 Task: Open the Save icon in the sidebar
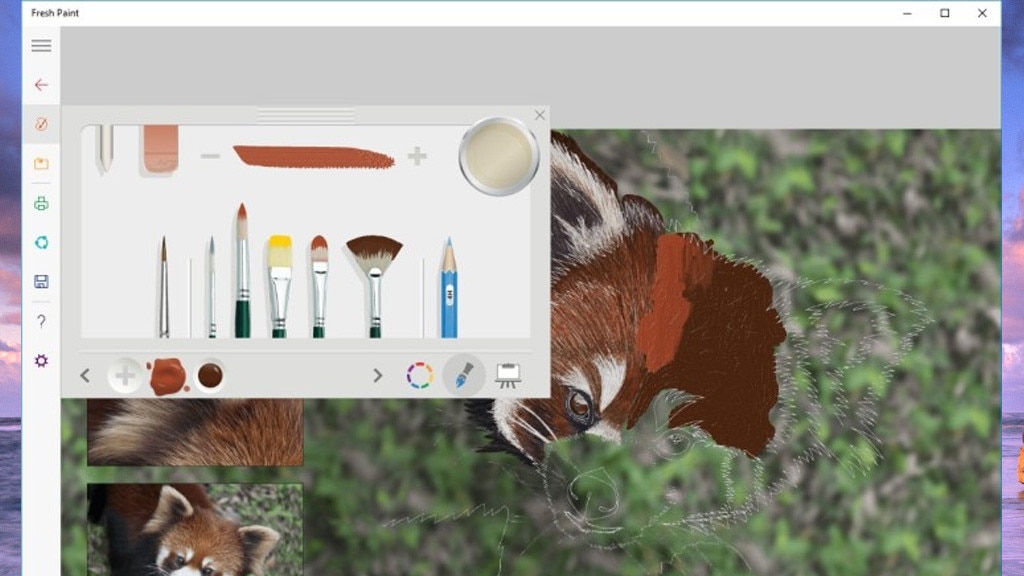point(40,281)
